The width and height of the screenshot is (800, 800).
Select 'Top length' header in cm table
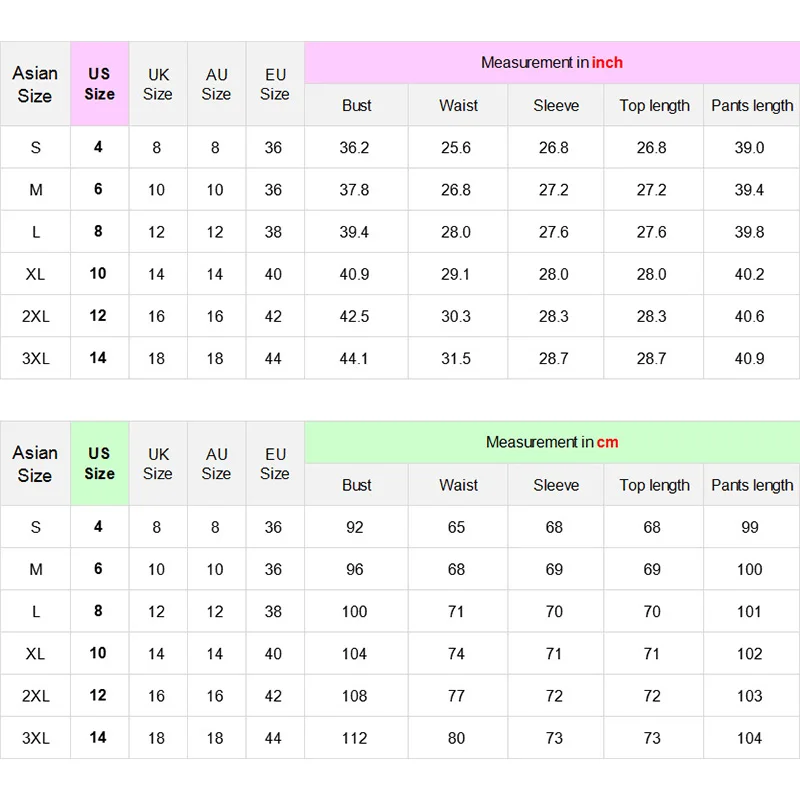click(x=654, y=485)
